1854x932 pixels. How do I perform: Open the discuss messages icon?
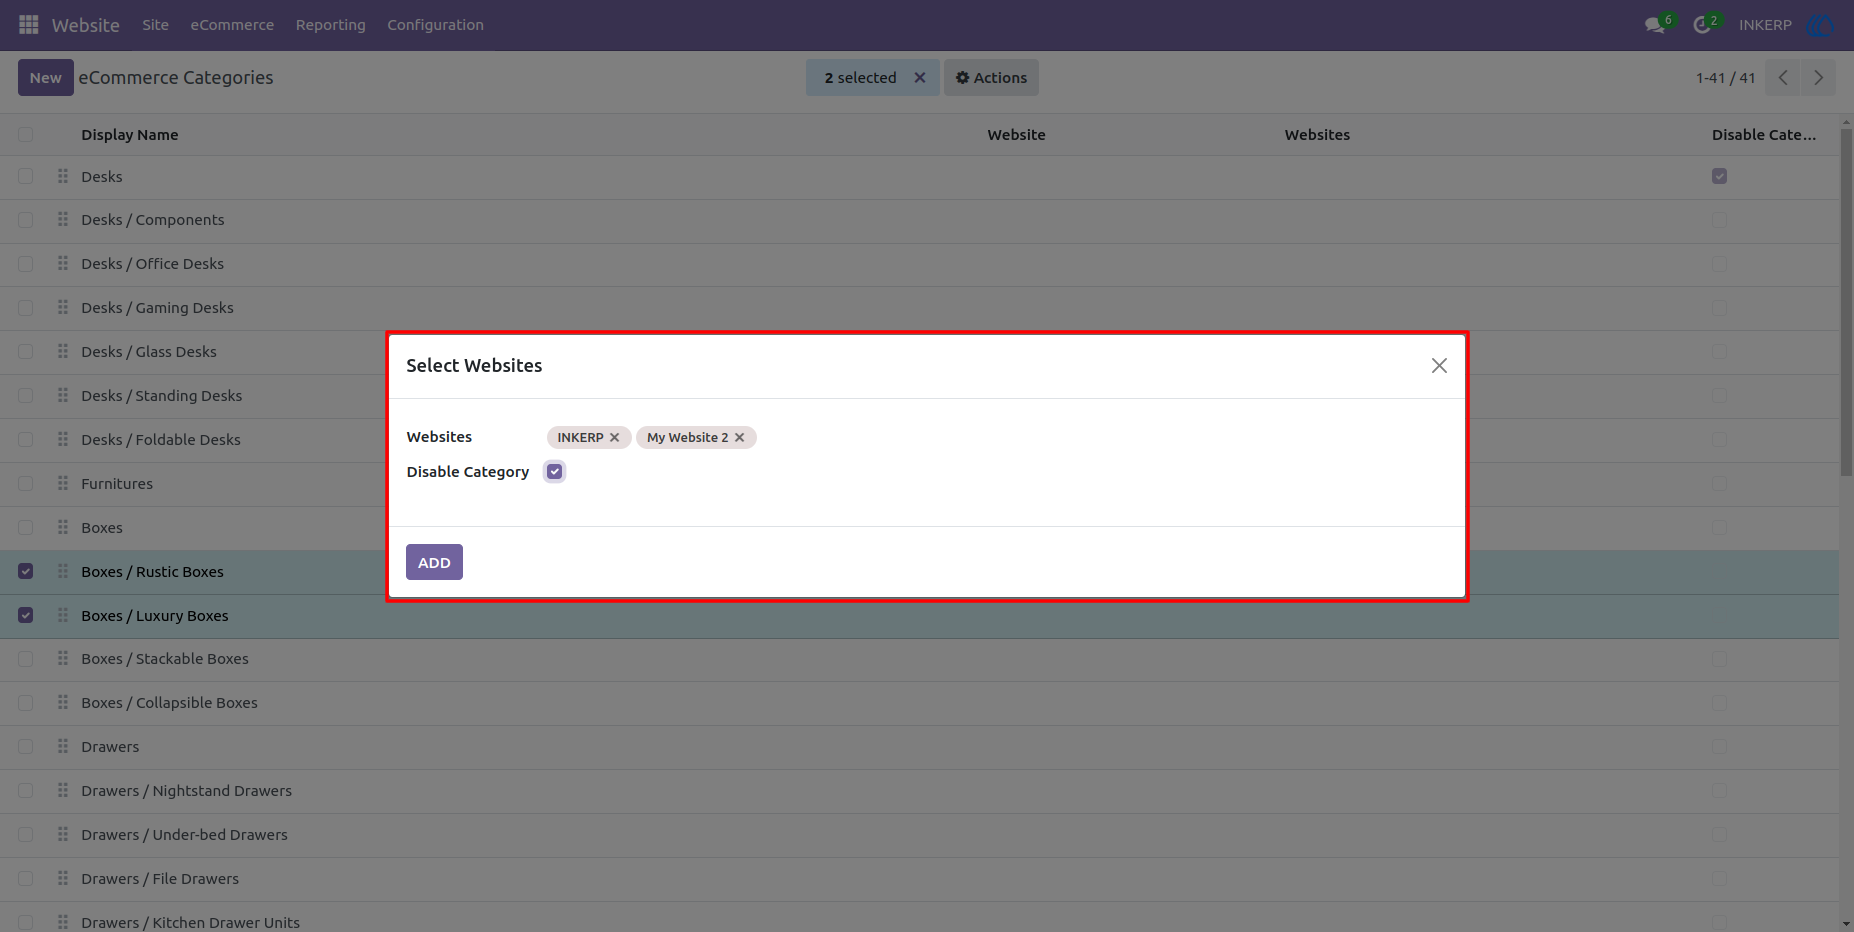coord(1655,25)
